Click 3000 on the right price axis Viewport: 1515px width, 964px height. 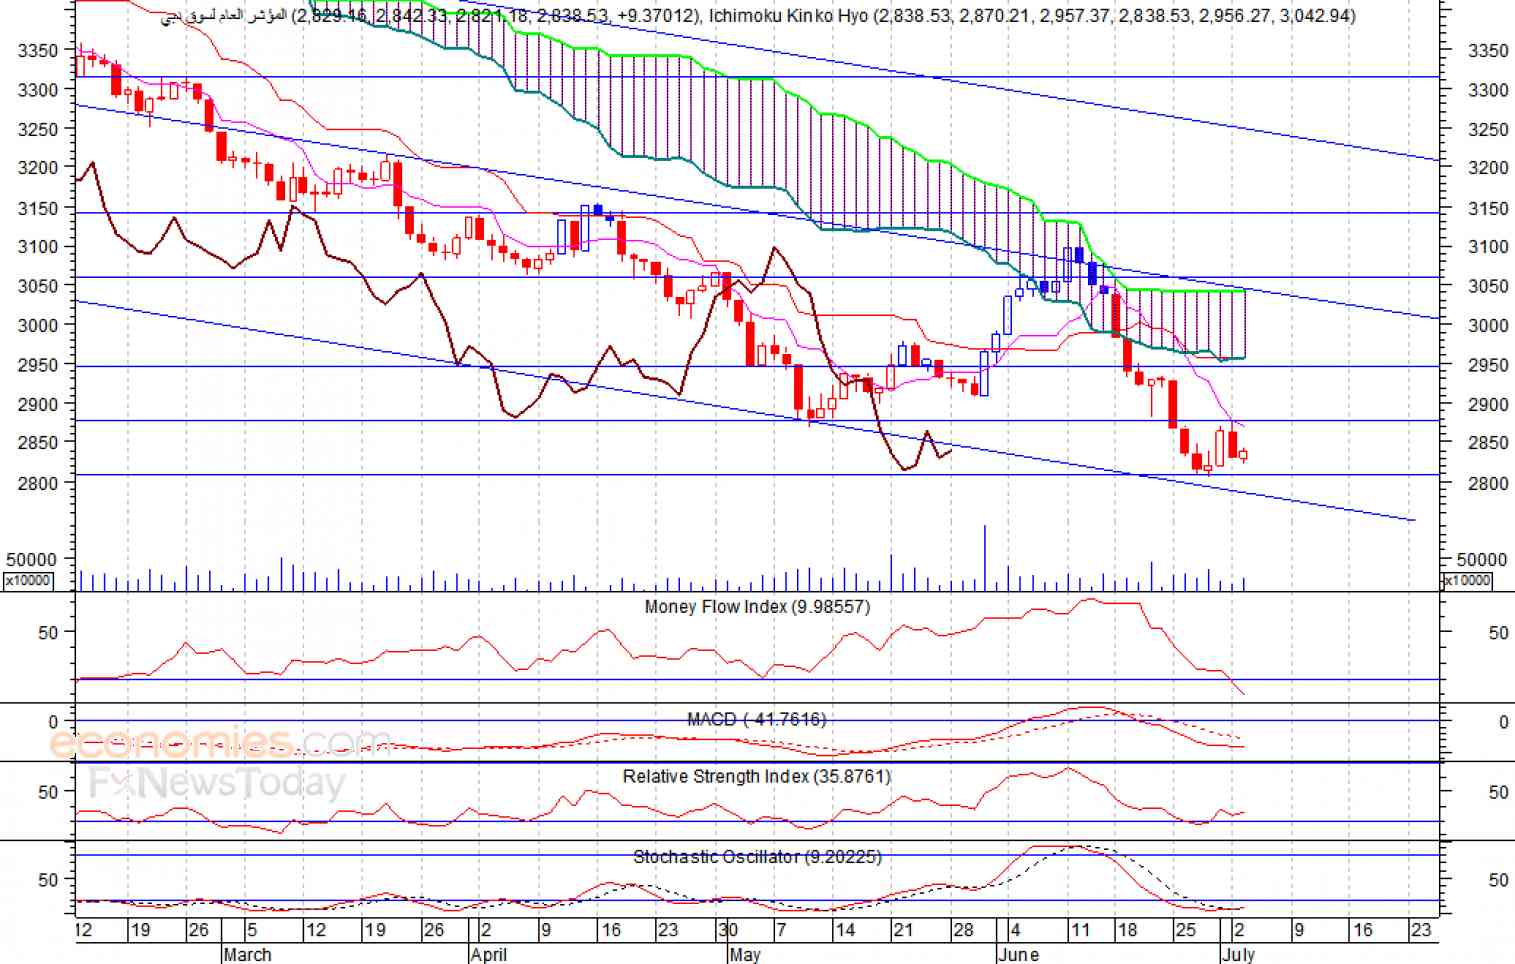(1488, 325)
